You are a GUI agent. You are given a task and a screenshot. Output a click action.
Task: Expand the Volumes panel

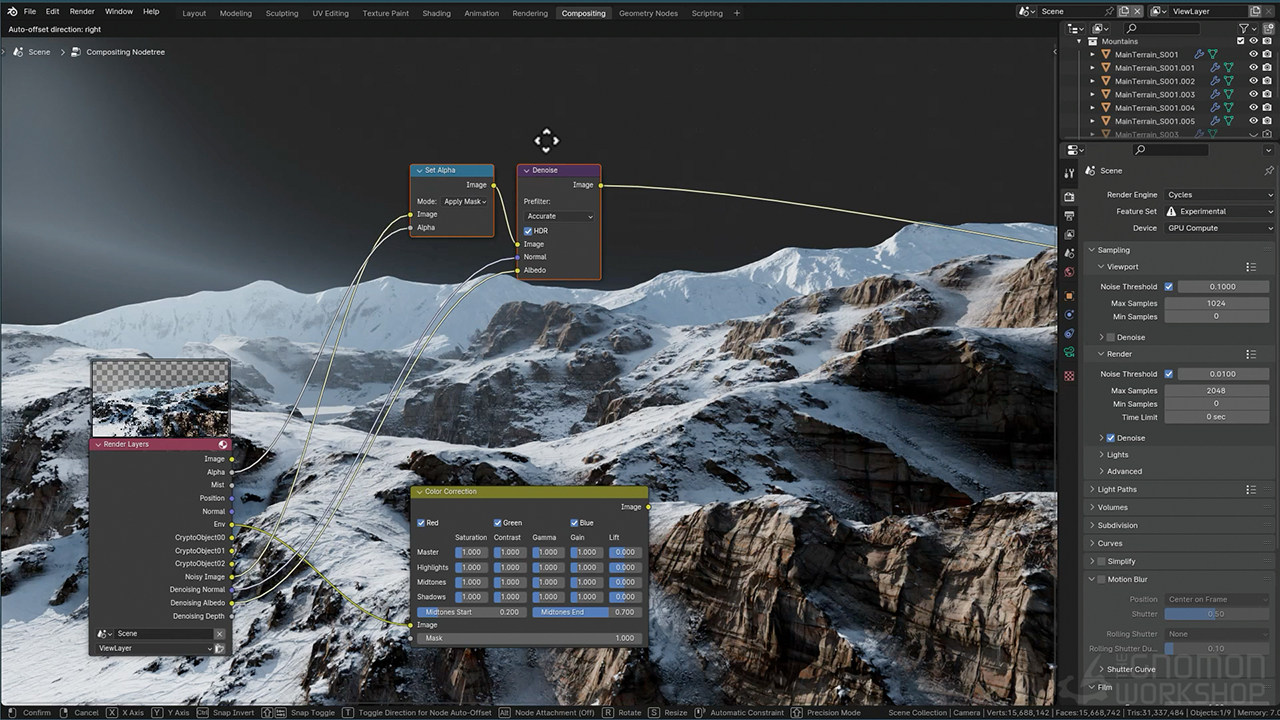1092,508
